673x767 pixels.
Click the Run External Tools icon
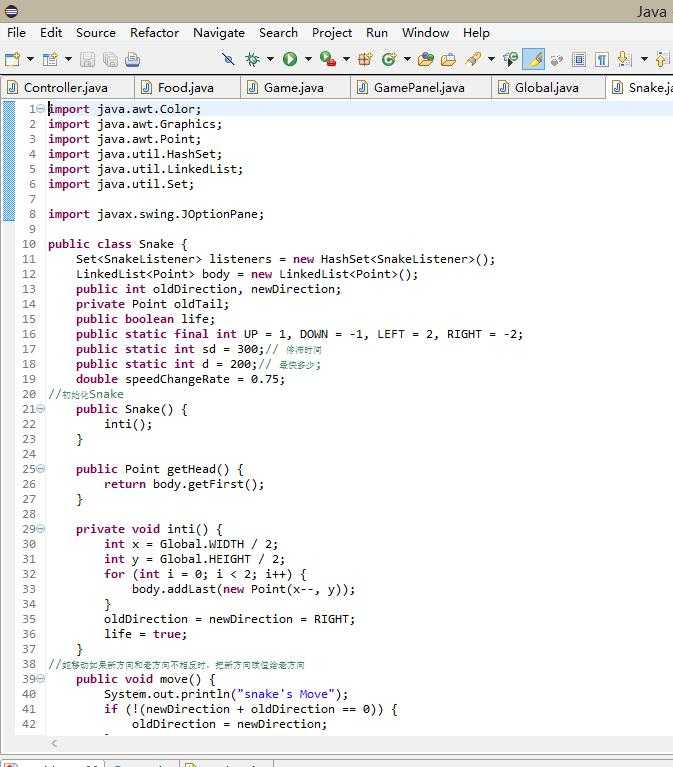click(x=328, y=59)
